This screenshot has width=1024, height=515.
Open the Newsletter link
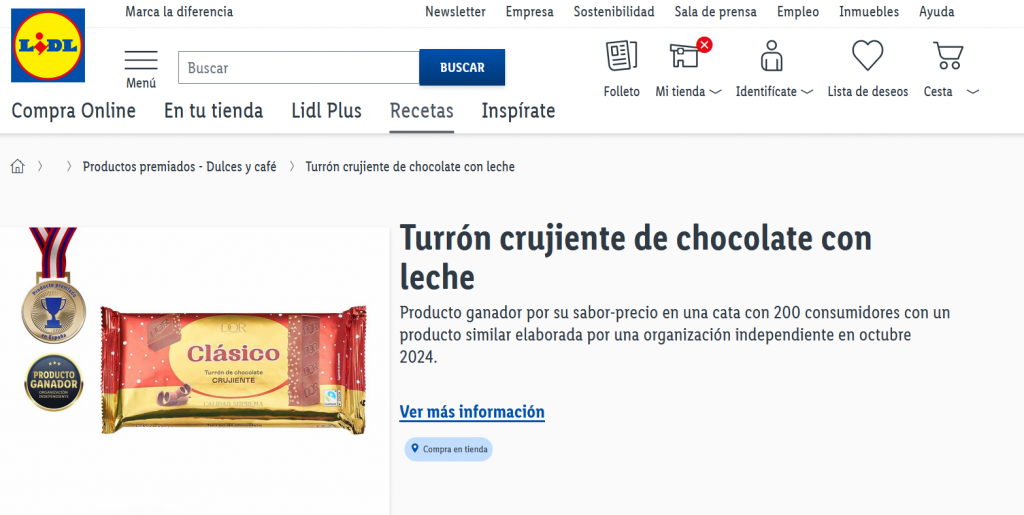coord(455,12)
